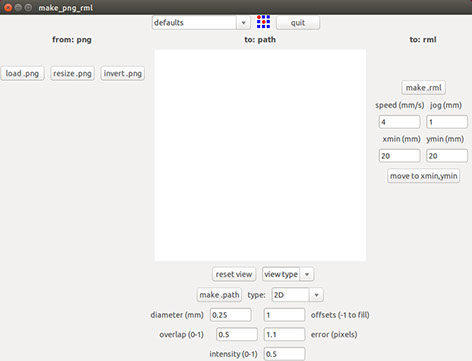Focus the overlap (0-1) input field
The width and height of the screenshot is (472, 361).
point(237,334)
